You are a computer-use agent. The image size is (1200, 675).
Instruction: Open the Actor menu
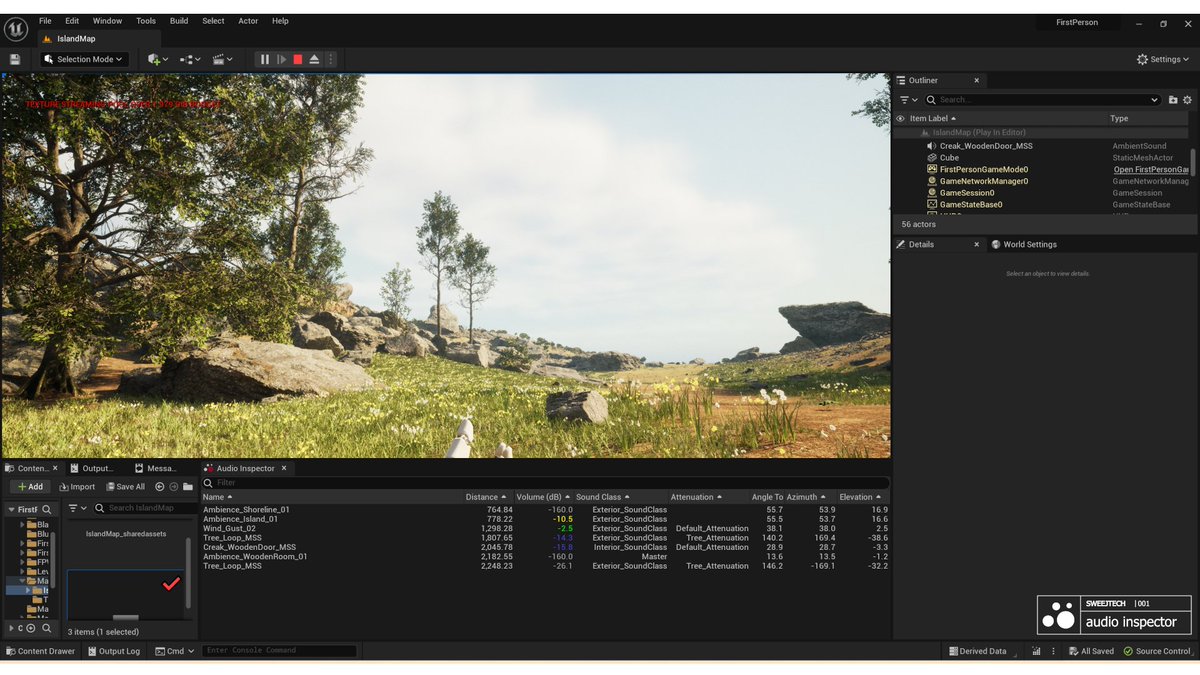click(248, 21)
